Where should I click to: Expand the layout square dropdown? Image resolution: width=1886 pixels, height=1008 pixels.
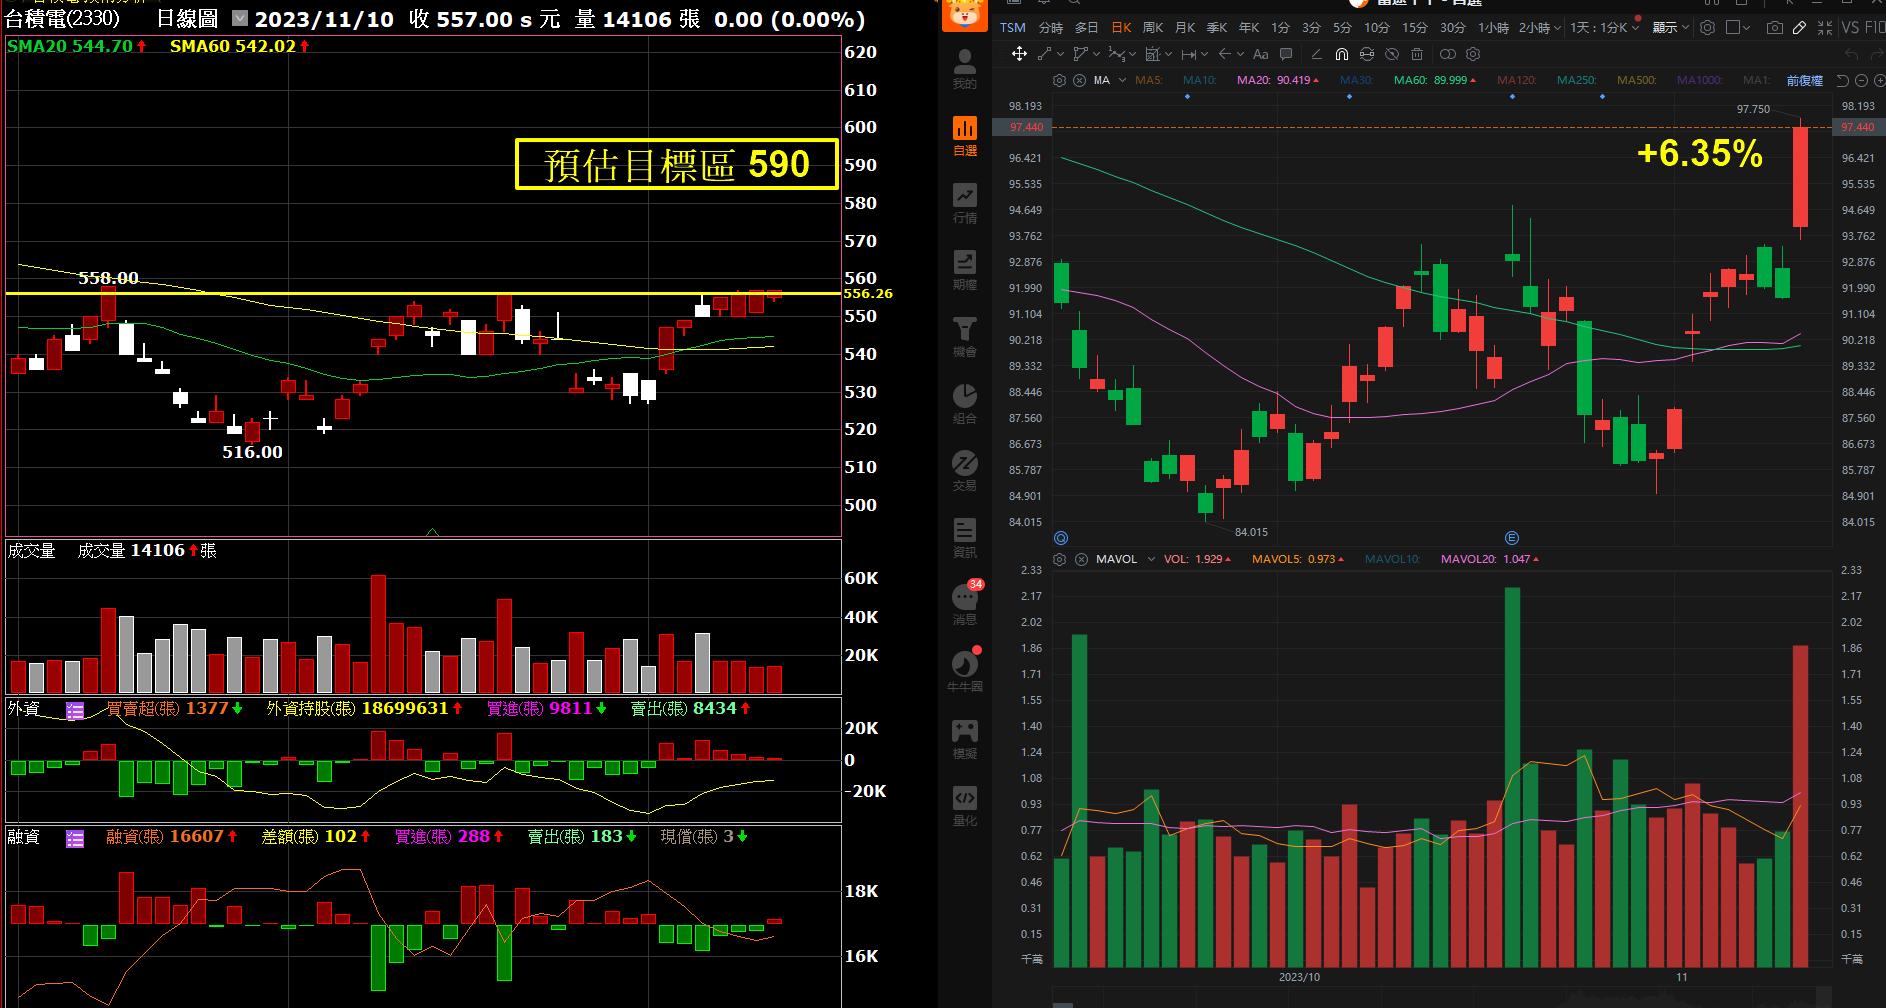(1746, 28)
